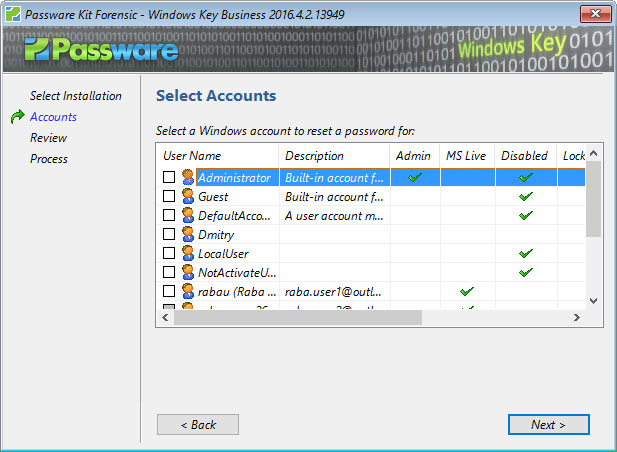Click Administrator's 'Built-in account f...' description
The height and width of the screenshot is (452, 617).
click(x=334, y=178)
